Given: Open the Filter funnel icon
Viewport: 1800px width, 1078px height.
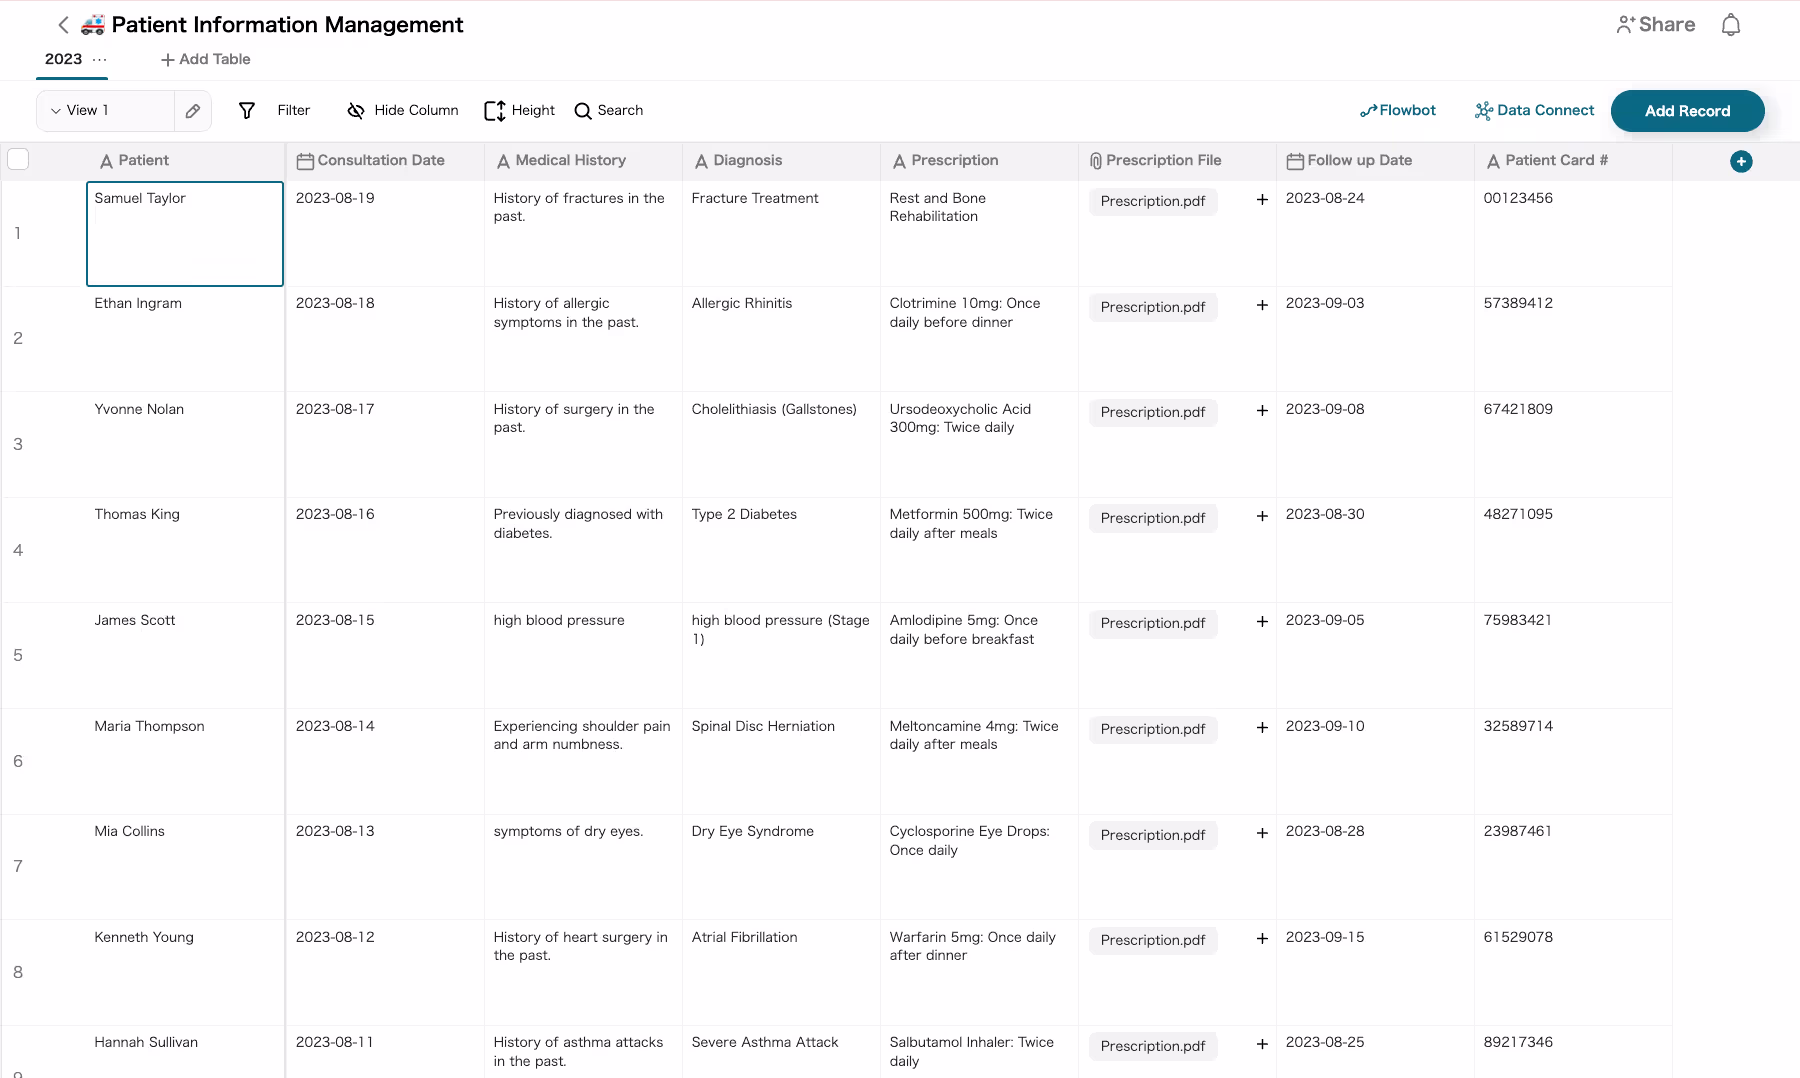Looking at the screenshot, I should point(247,111).
